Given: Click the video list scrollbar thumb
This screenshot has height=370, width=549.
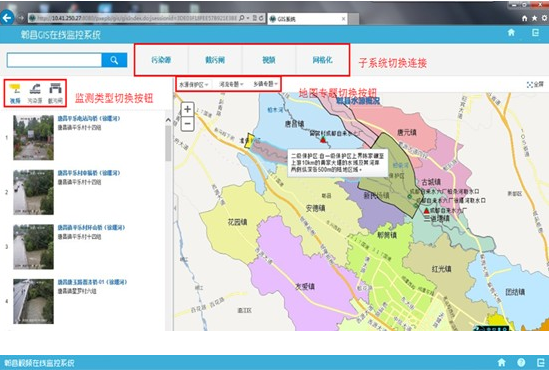Looking at the screenshot, I should pyautogui.click(x=168, y=143).
